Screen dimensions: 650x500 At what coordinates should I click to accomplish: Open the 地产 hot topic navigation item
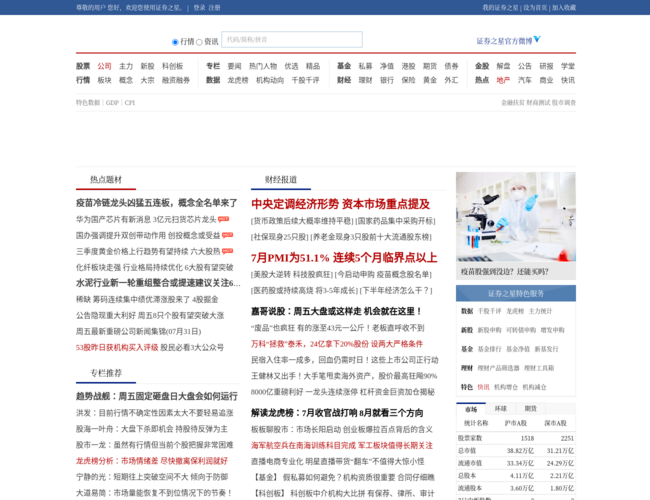pyautogui.click(x=503, y=80)
